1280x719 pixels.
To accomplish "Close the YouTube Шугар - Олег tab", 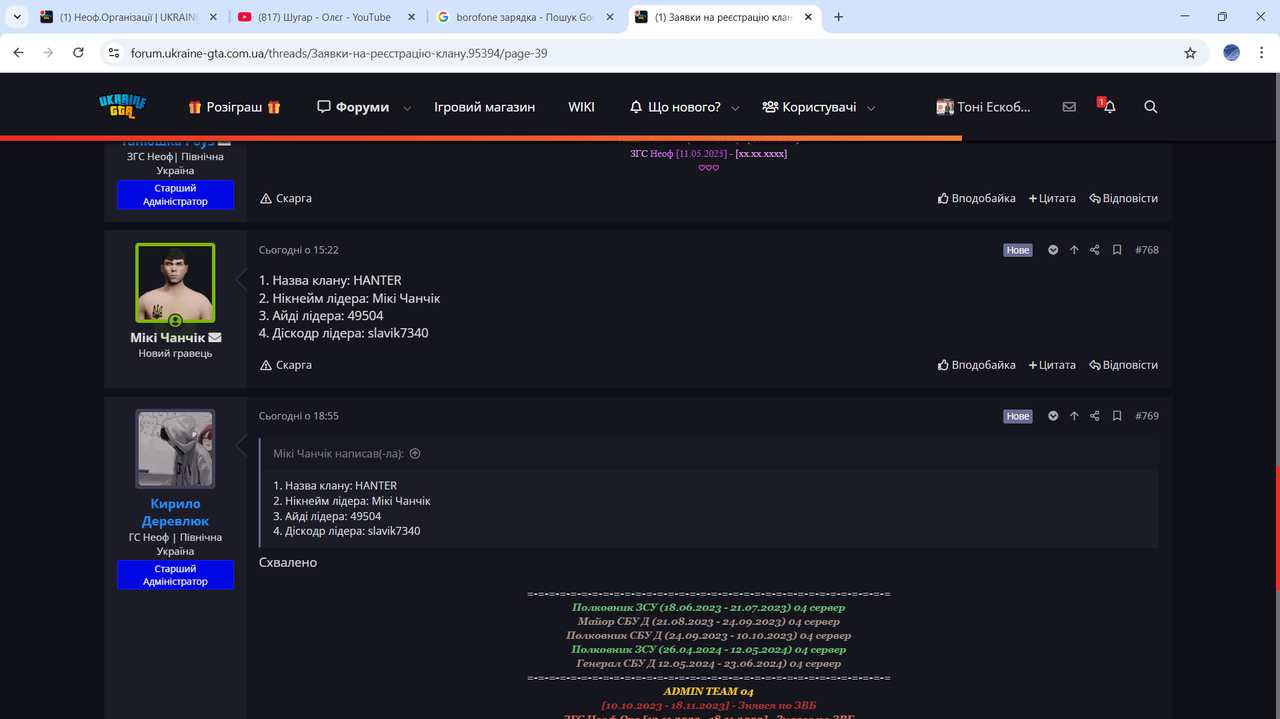I will tap(411, 17).
